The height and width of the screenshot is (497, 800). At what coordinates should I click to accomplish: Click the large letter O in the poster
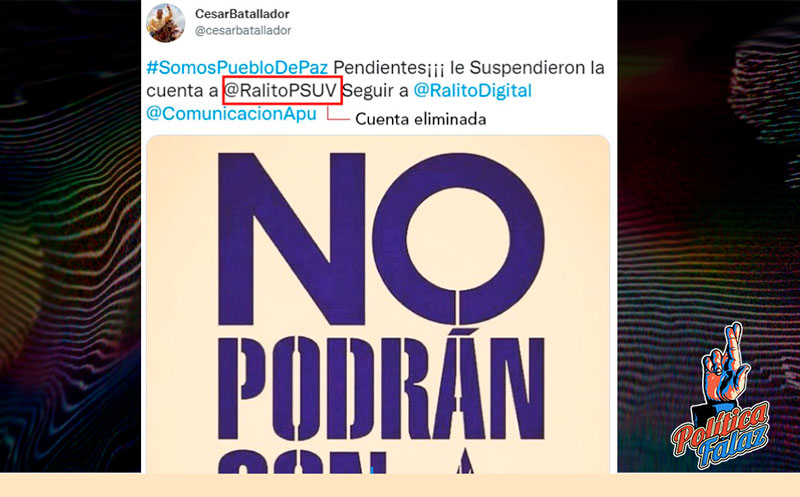(x=458, y=239)
